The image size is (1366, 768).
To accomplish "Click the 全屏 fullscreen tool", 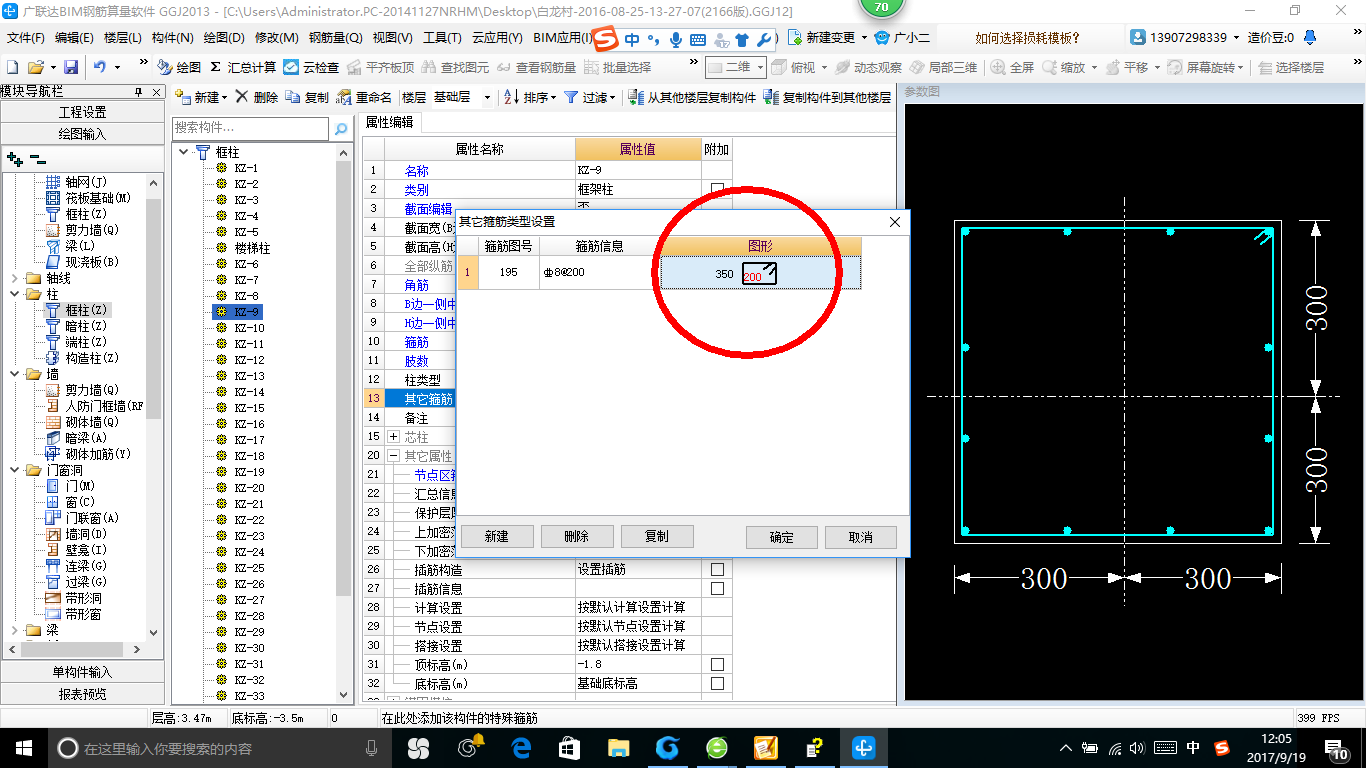I will [x=1012, y=67].
